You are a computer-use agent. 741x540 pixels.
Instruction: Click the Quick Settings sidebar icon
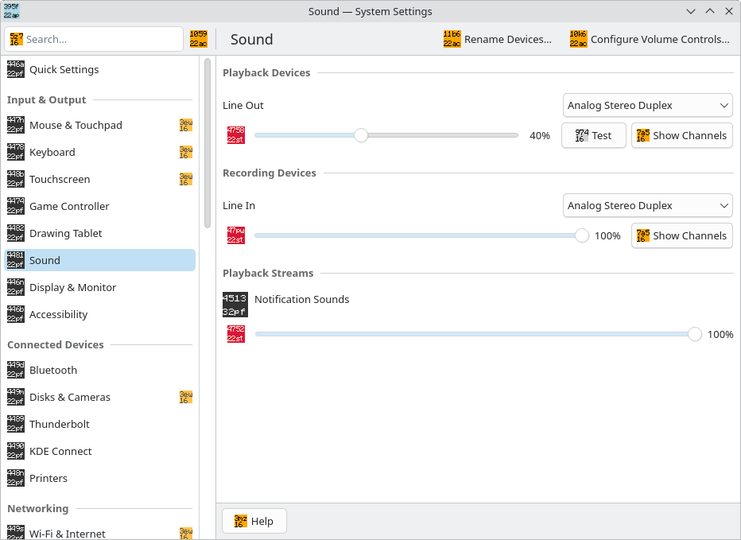click(x=16, y=69)
